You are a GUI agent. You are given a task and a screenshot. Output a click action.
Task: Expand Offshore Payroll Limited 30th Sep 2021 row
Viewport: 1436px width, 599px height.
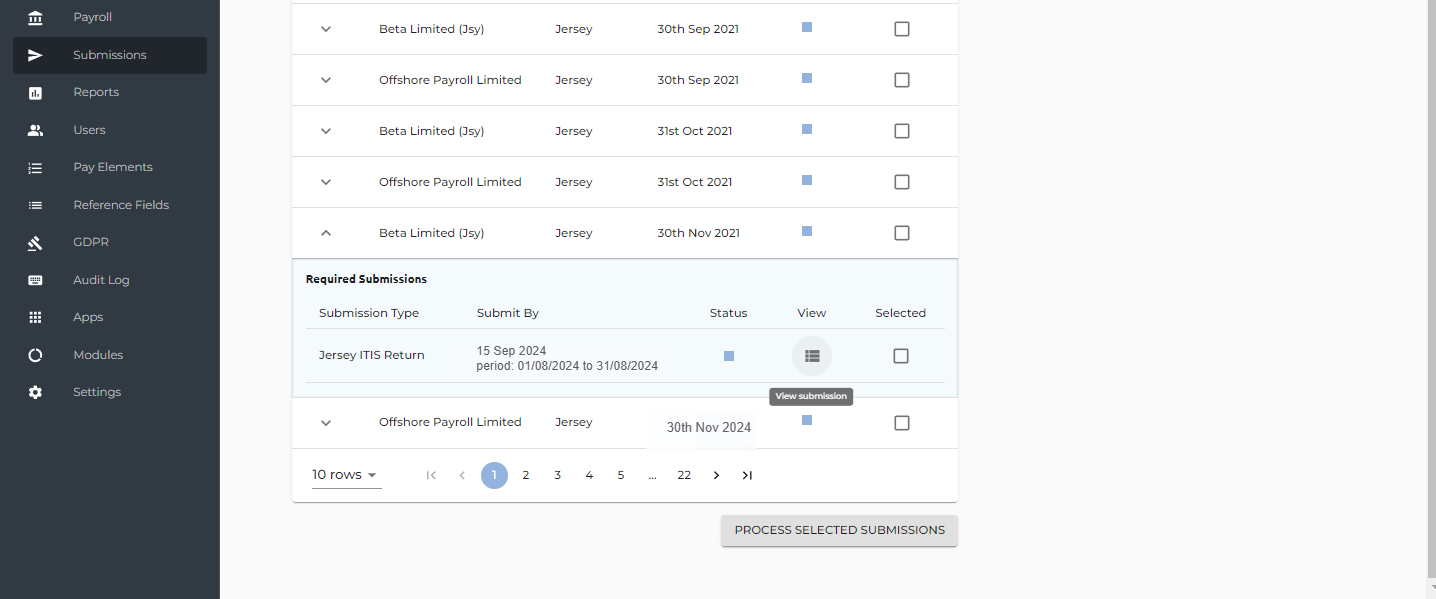click(325, 80)
